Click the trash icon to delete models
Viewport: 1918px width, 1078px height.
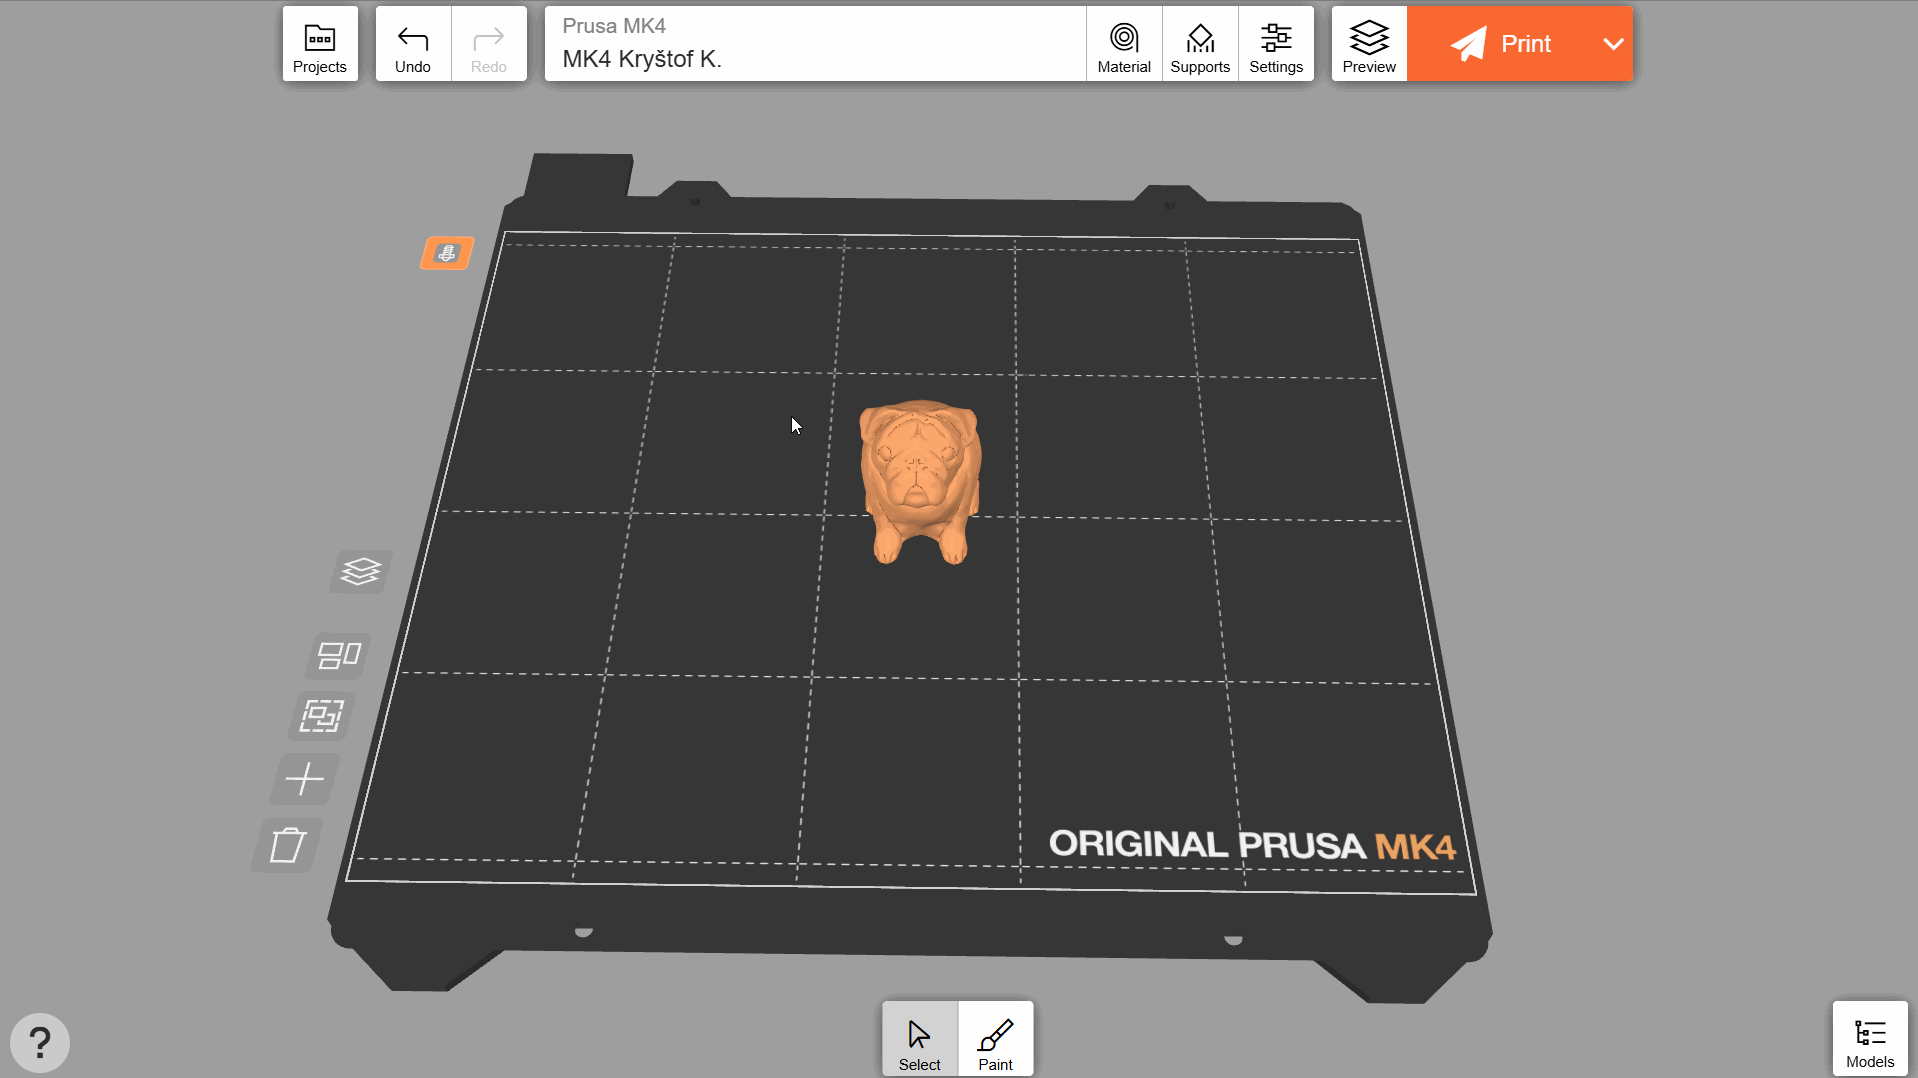pyautogui.click(x=287, y=845)
